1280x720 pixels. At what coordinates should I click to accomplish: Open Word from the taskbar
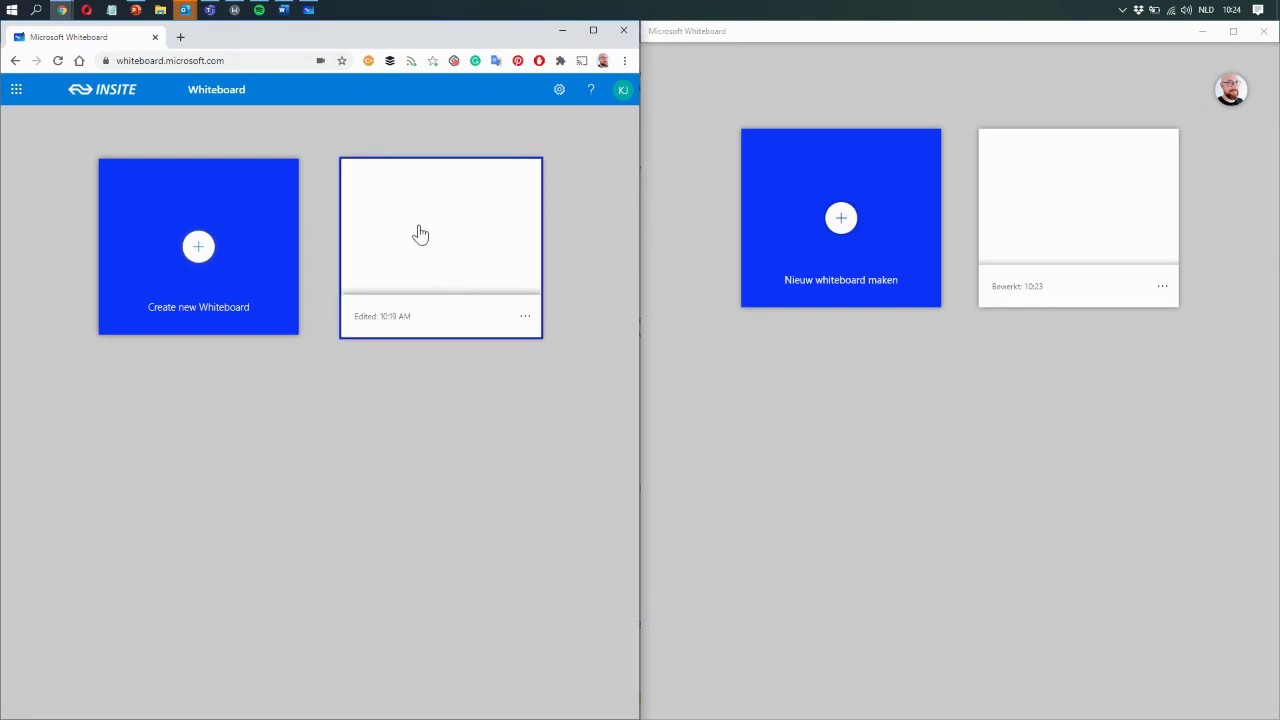(284, 10)
